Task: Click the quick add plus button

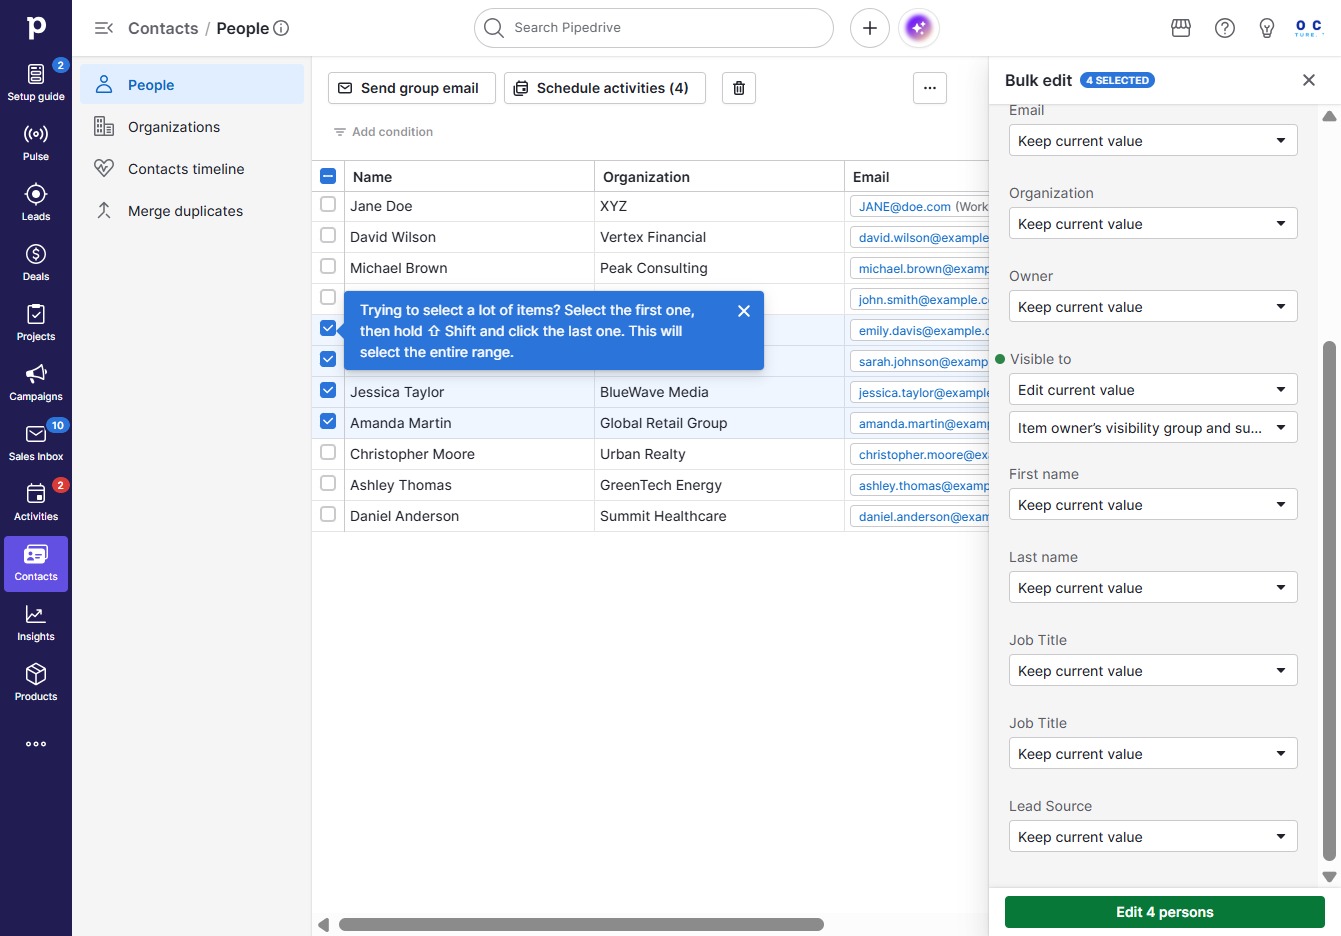Action: [x=870, y=28]
